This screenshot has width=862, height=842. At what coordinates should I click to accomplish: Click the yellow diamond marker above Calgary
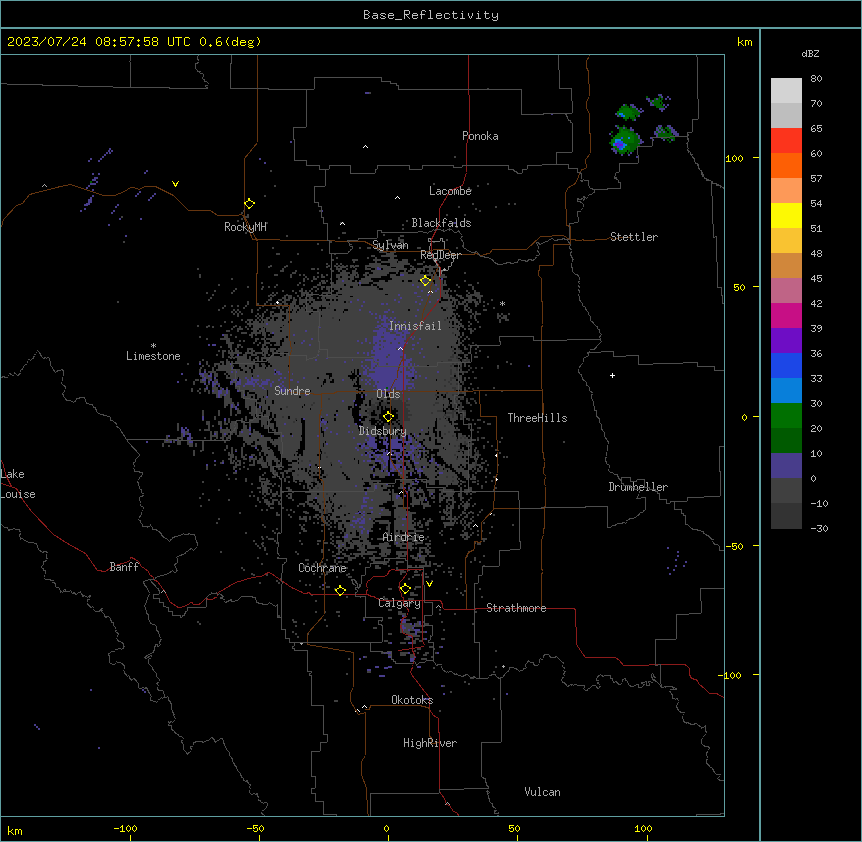point(405,589)
